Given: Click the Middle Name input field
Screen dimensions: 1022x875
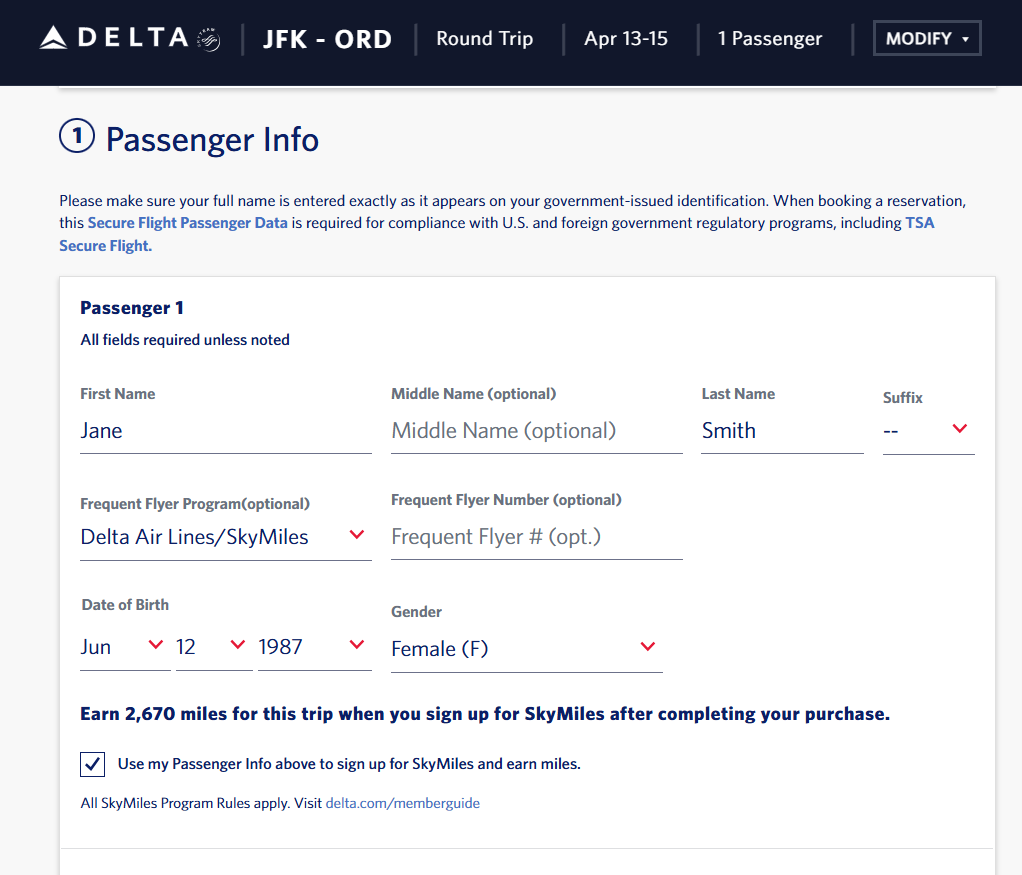Looking at the screenshot, I should tap(536, 431).
